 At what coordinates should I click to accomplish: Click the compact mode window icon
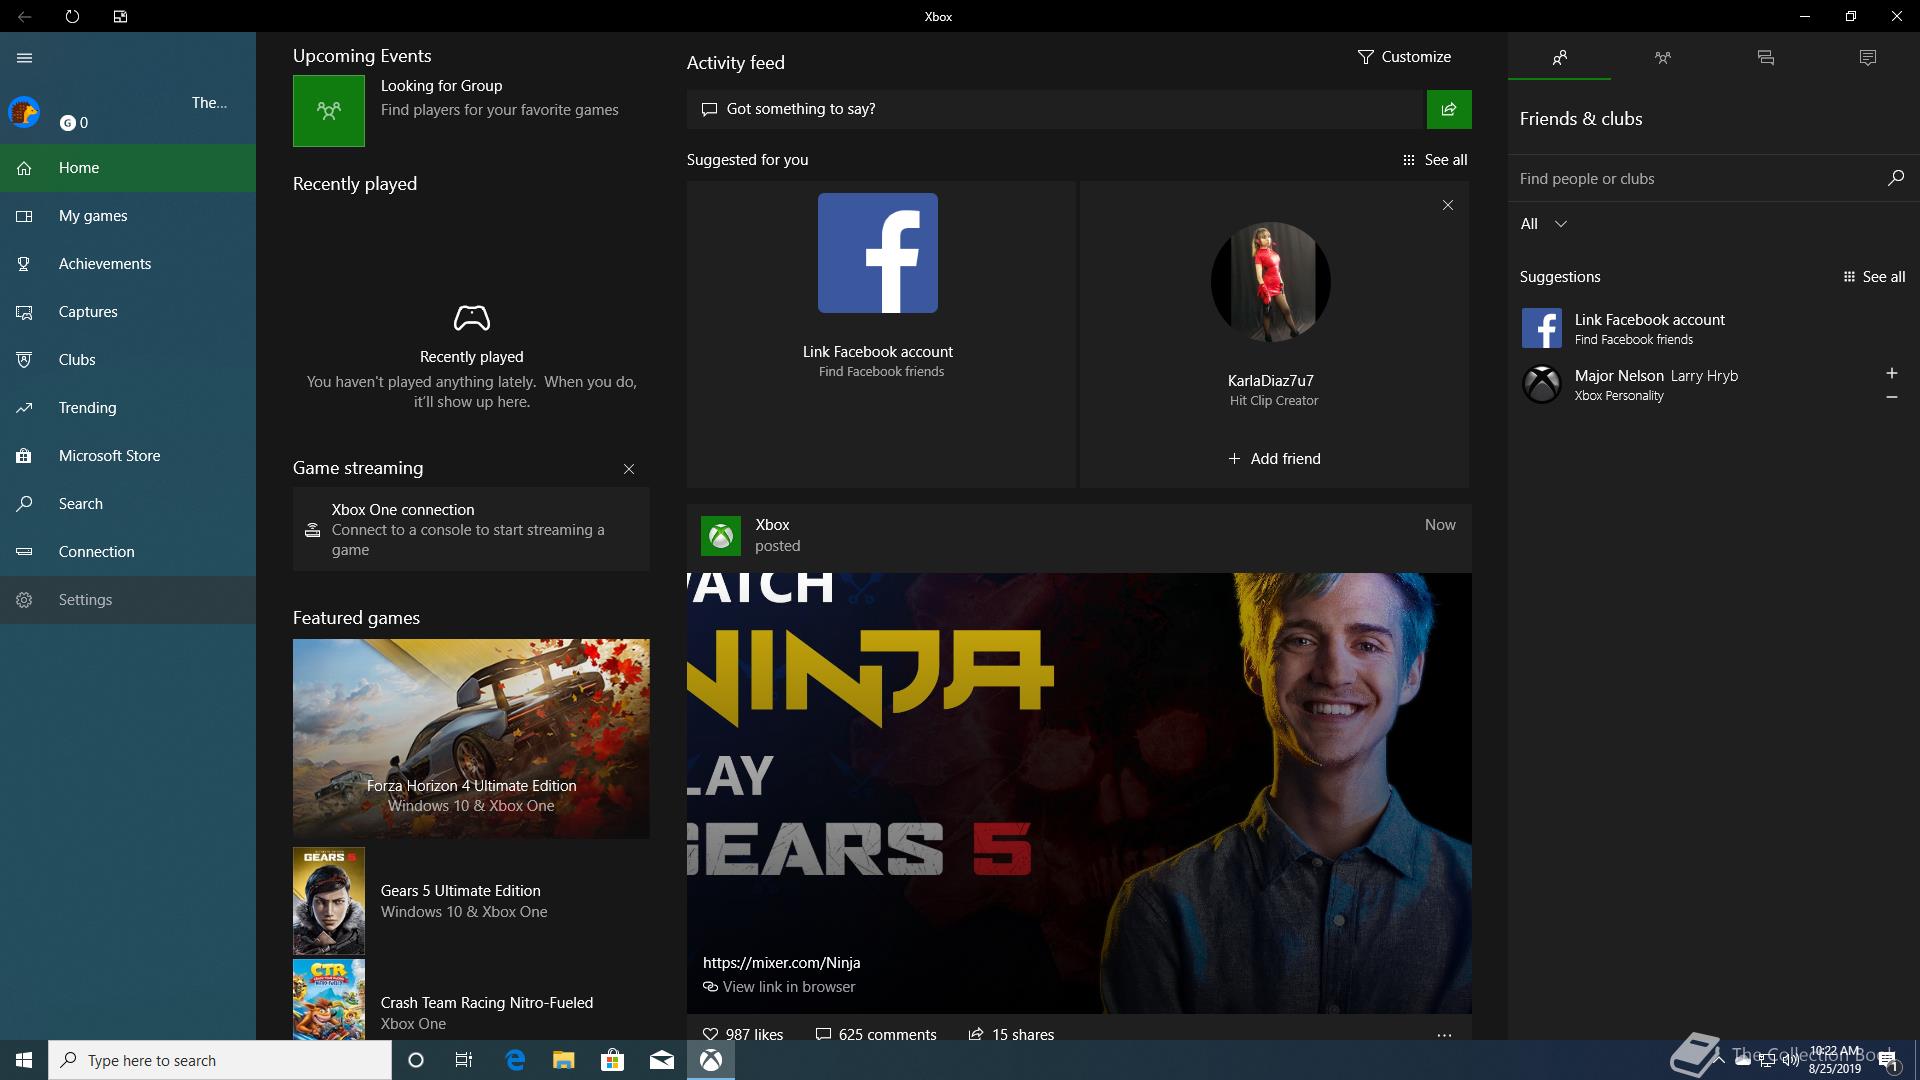[x=120, y=16]
